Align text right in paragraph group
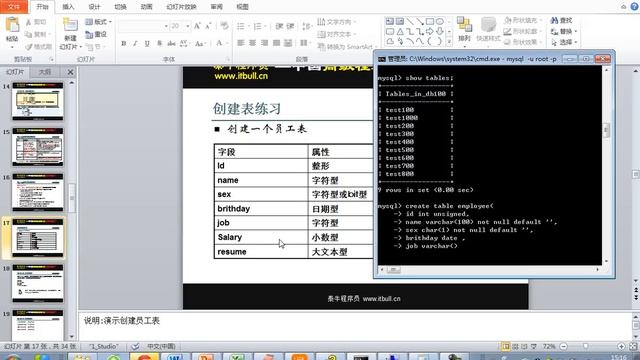The width and height of the screenshot is (640, 360). 264,43
